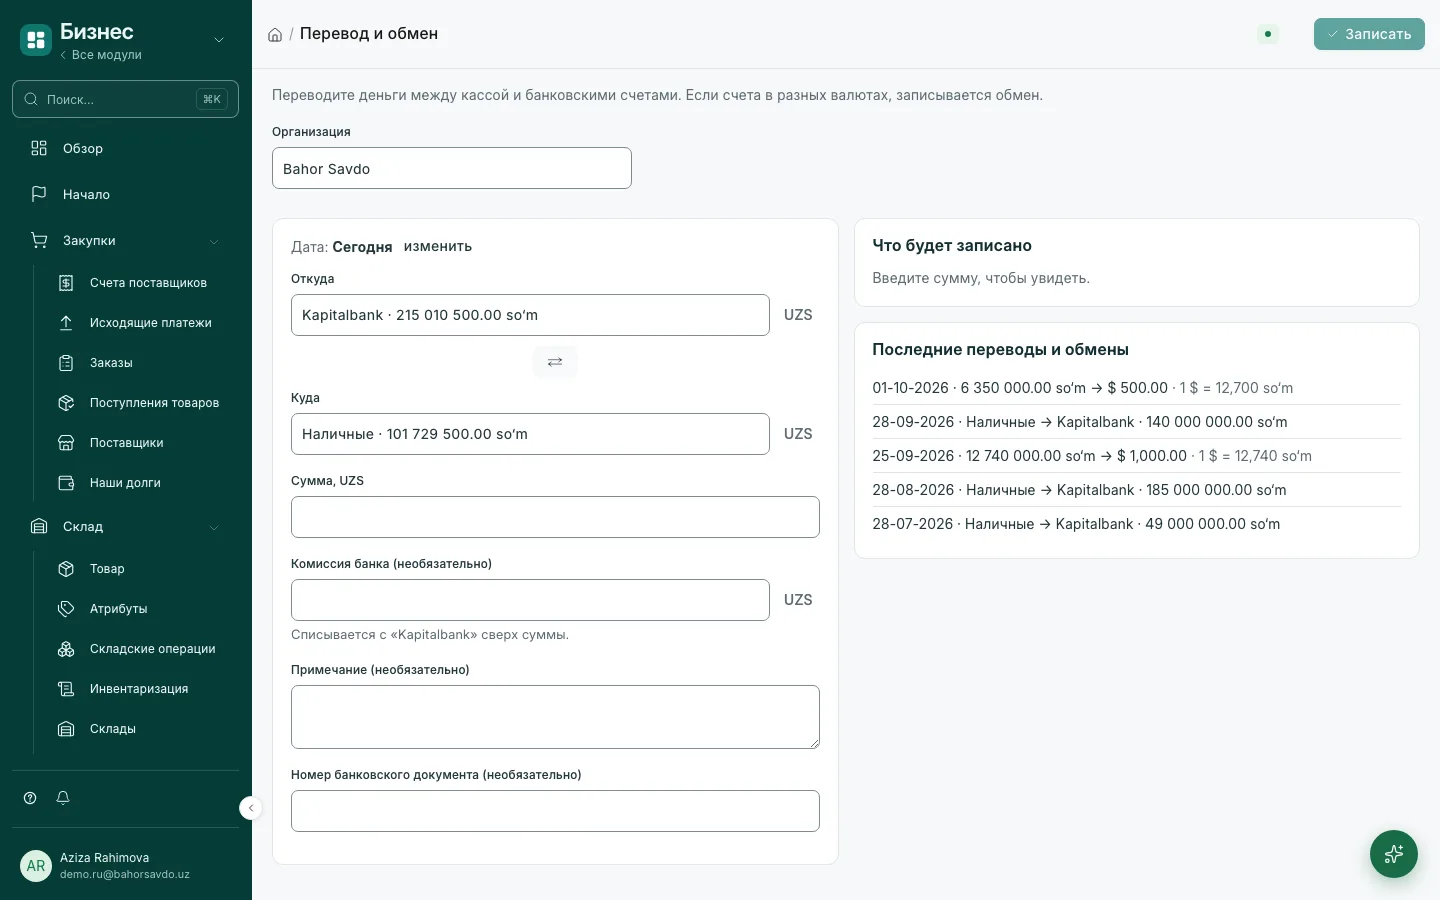Click the Инвентаризация checklist icon
This screenshot has height=900, width=1440.
pos(66,689)
